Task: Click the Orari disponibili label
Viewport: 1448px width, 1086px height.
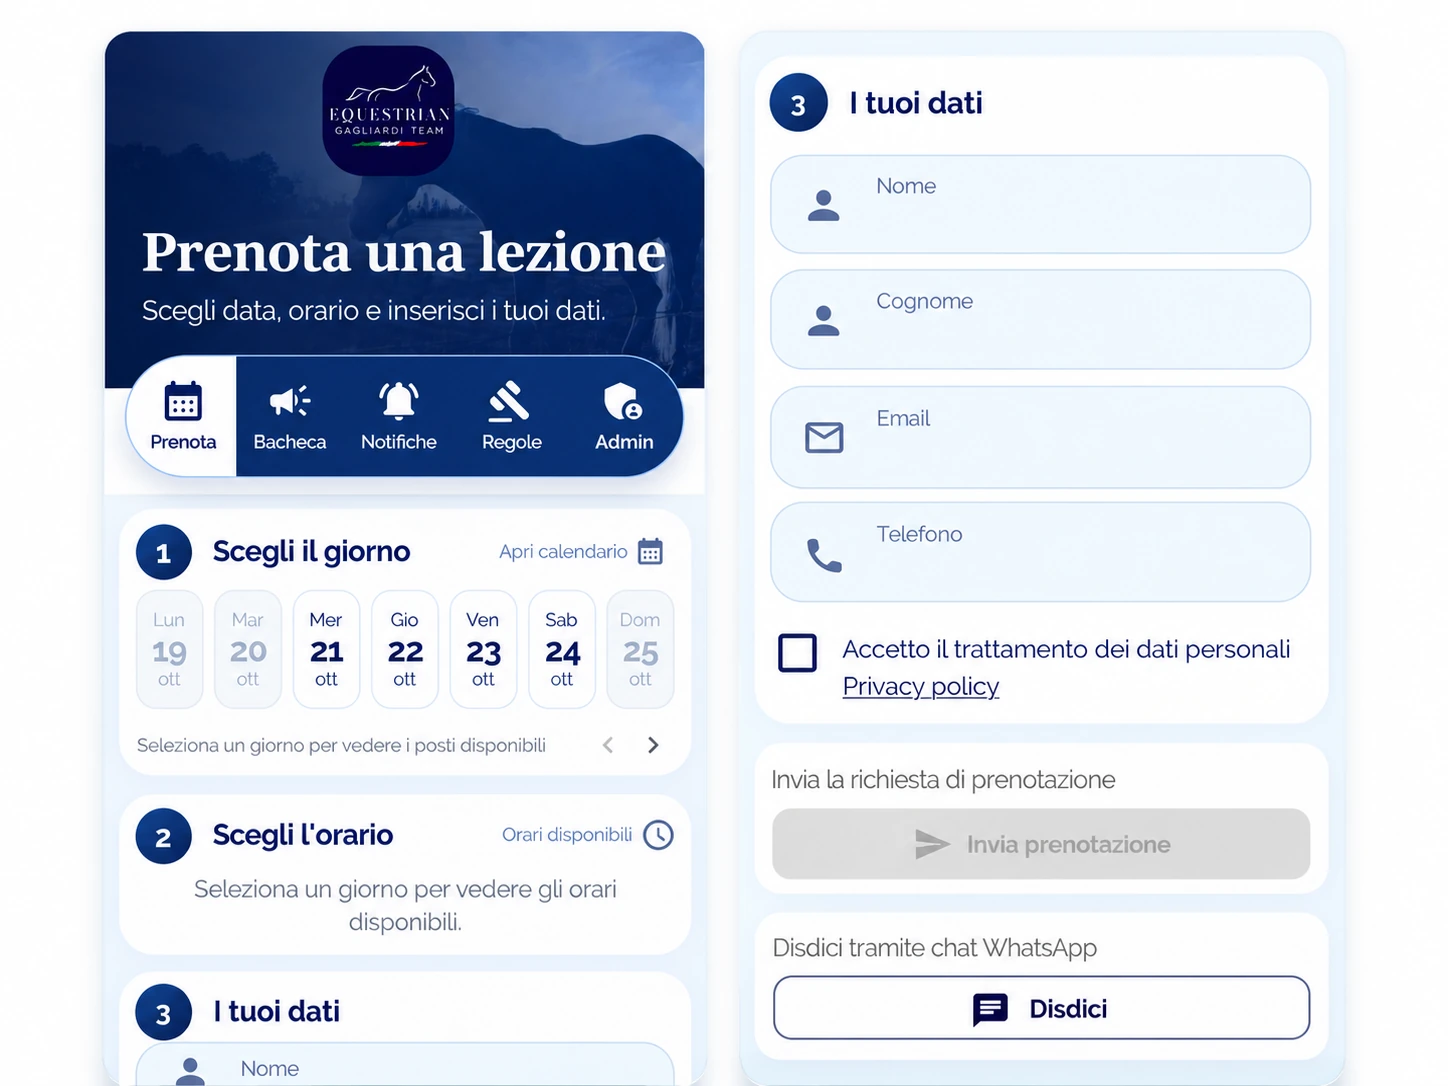Action: click(567, 835)
